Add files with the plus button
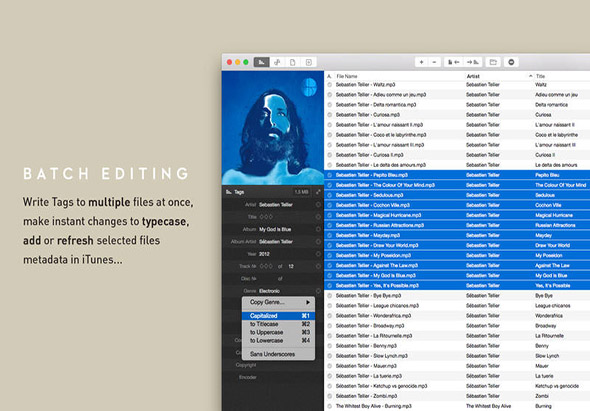 (421, 62)
